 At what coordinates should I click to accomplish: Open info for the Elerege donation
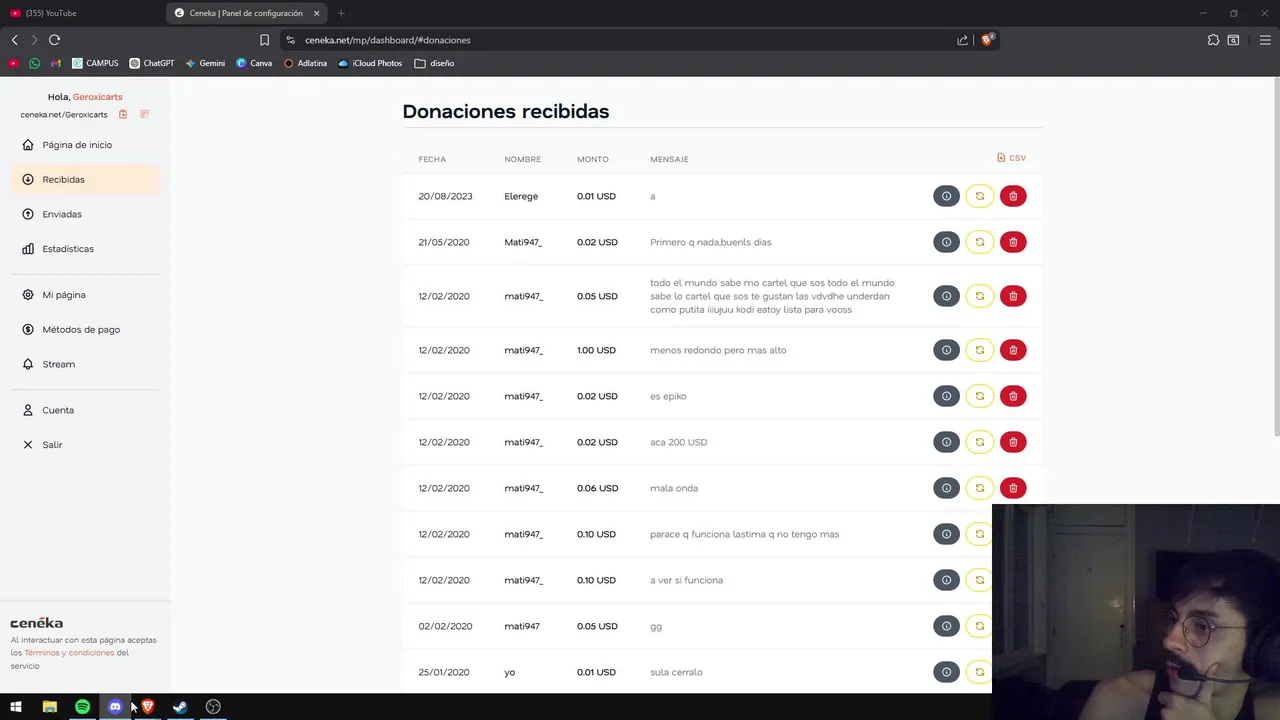[x=946, y=196]
